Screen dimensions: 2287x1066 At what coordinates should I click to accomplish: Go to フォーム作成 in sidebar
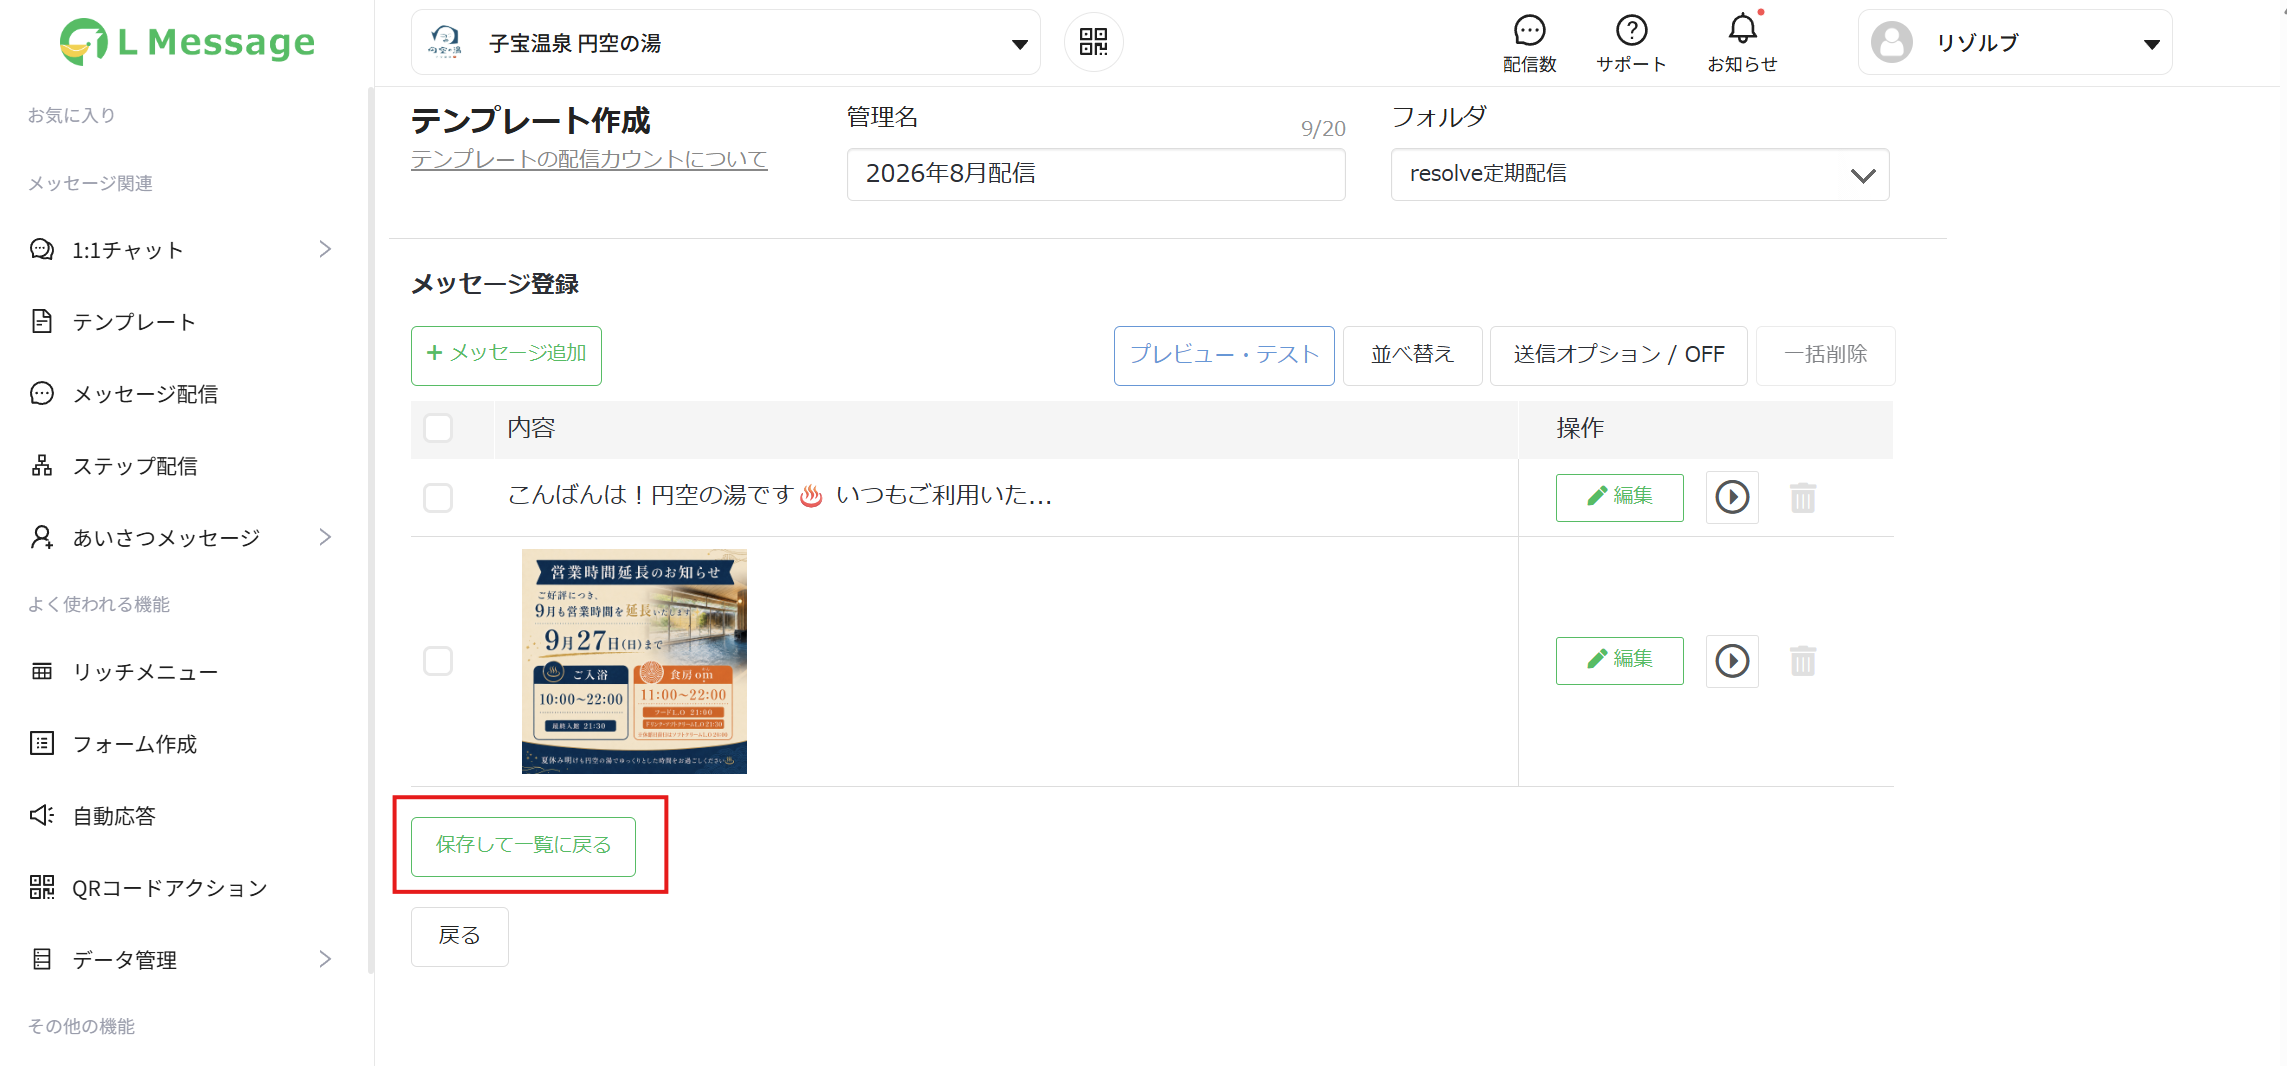pyautogui.click(x=135, y=744)
